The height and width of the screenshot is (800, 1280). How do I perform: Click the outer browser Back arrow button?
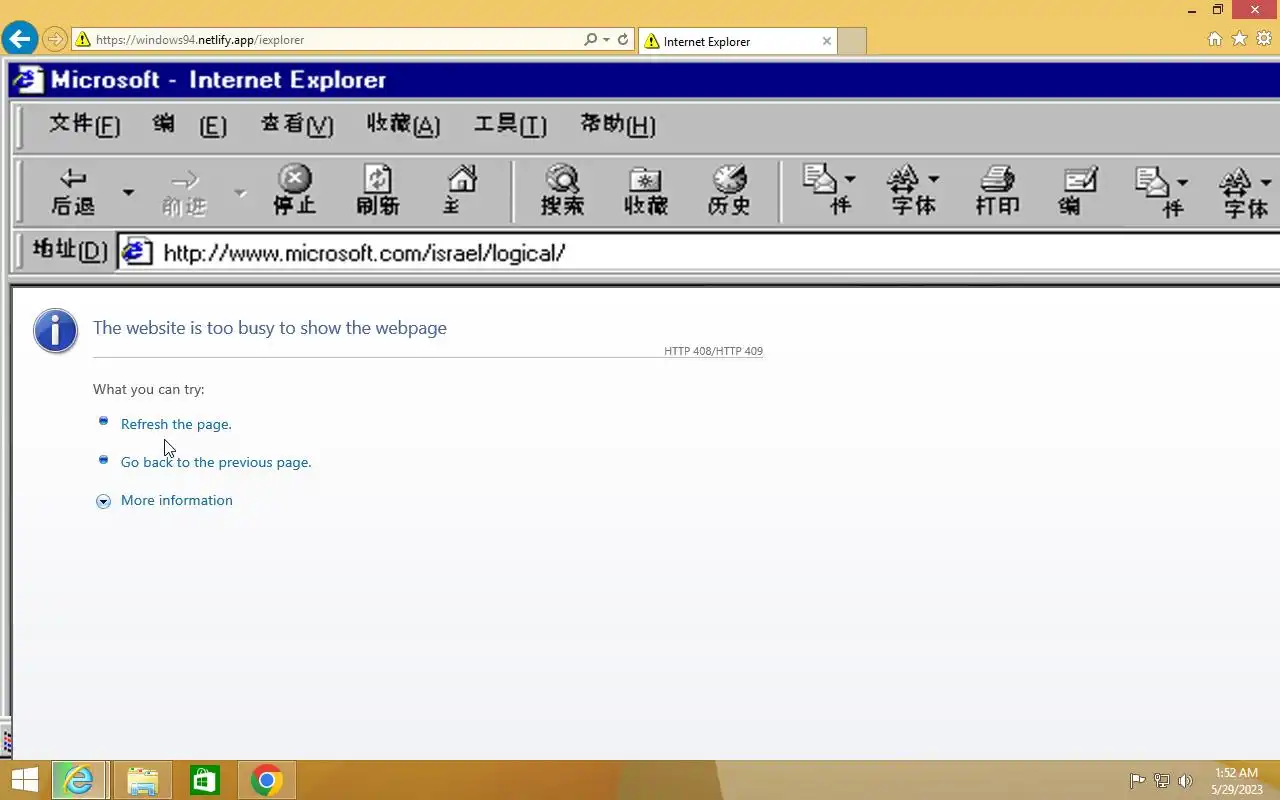pos(20,40)
